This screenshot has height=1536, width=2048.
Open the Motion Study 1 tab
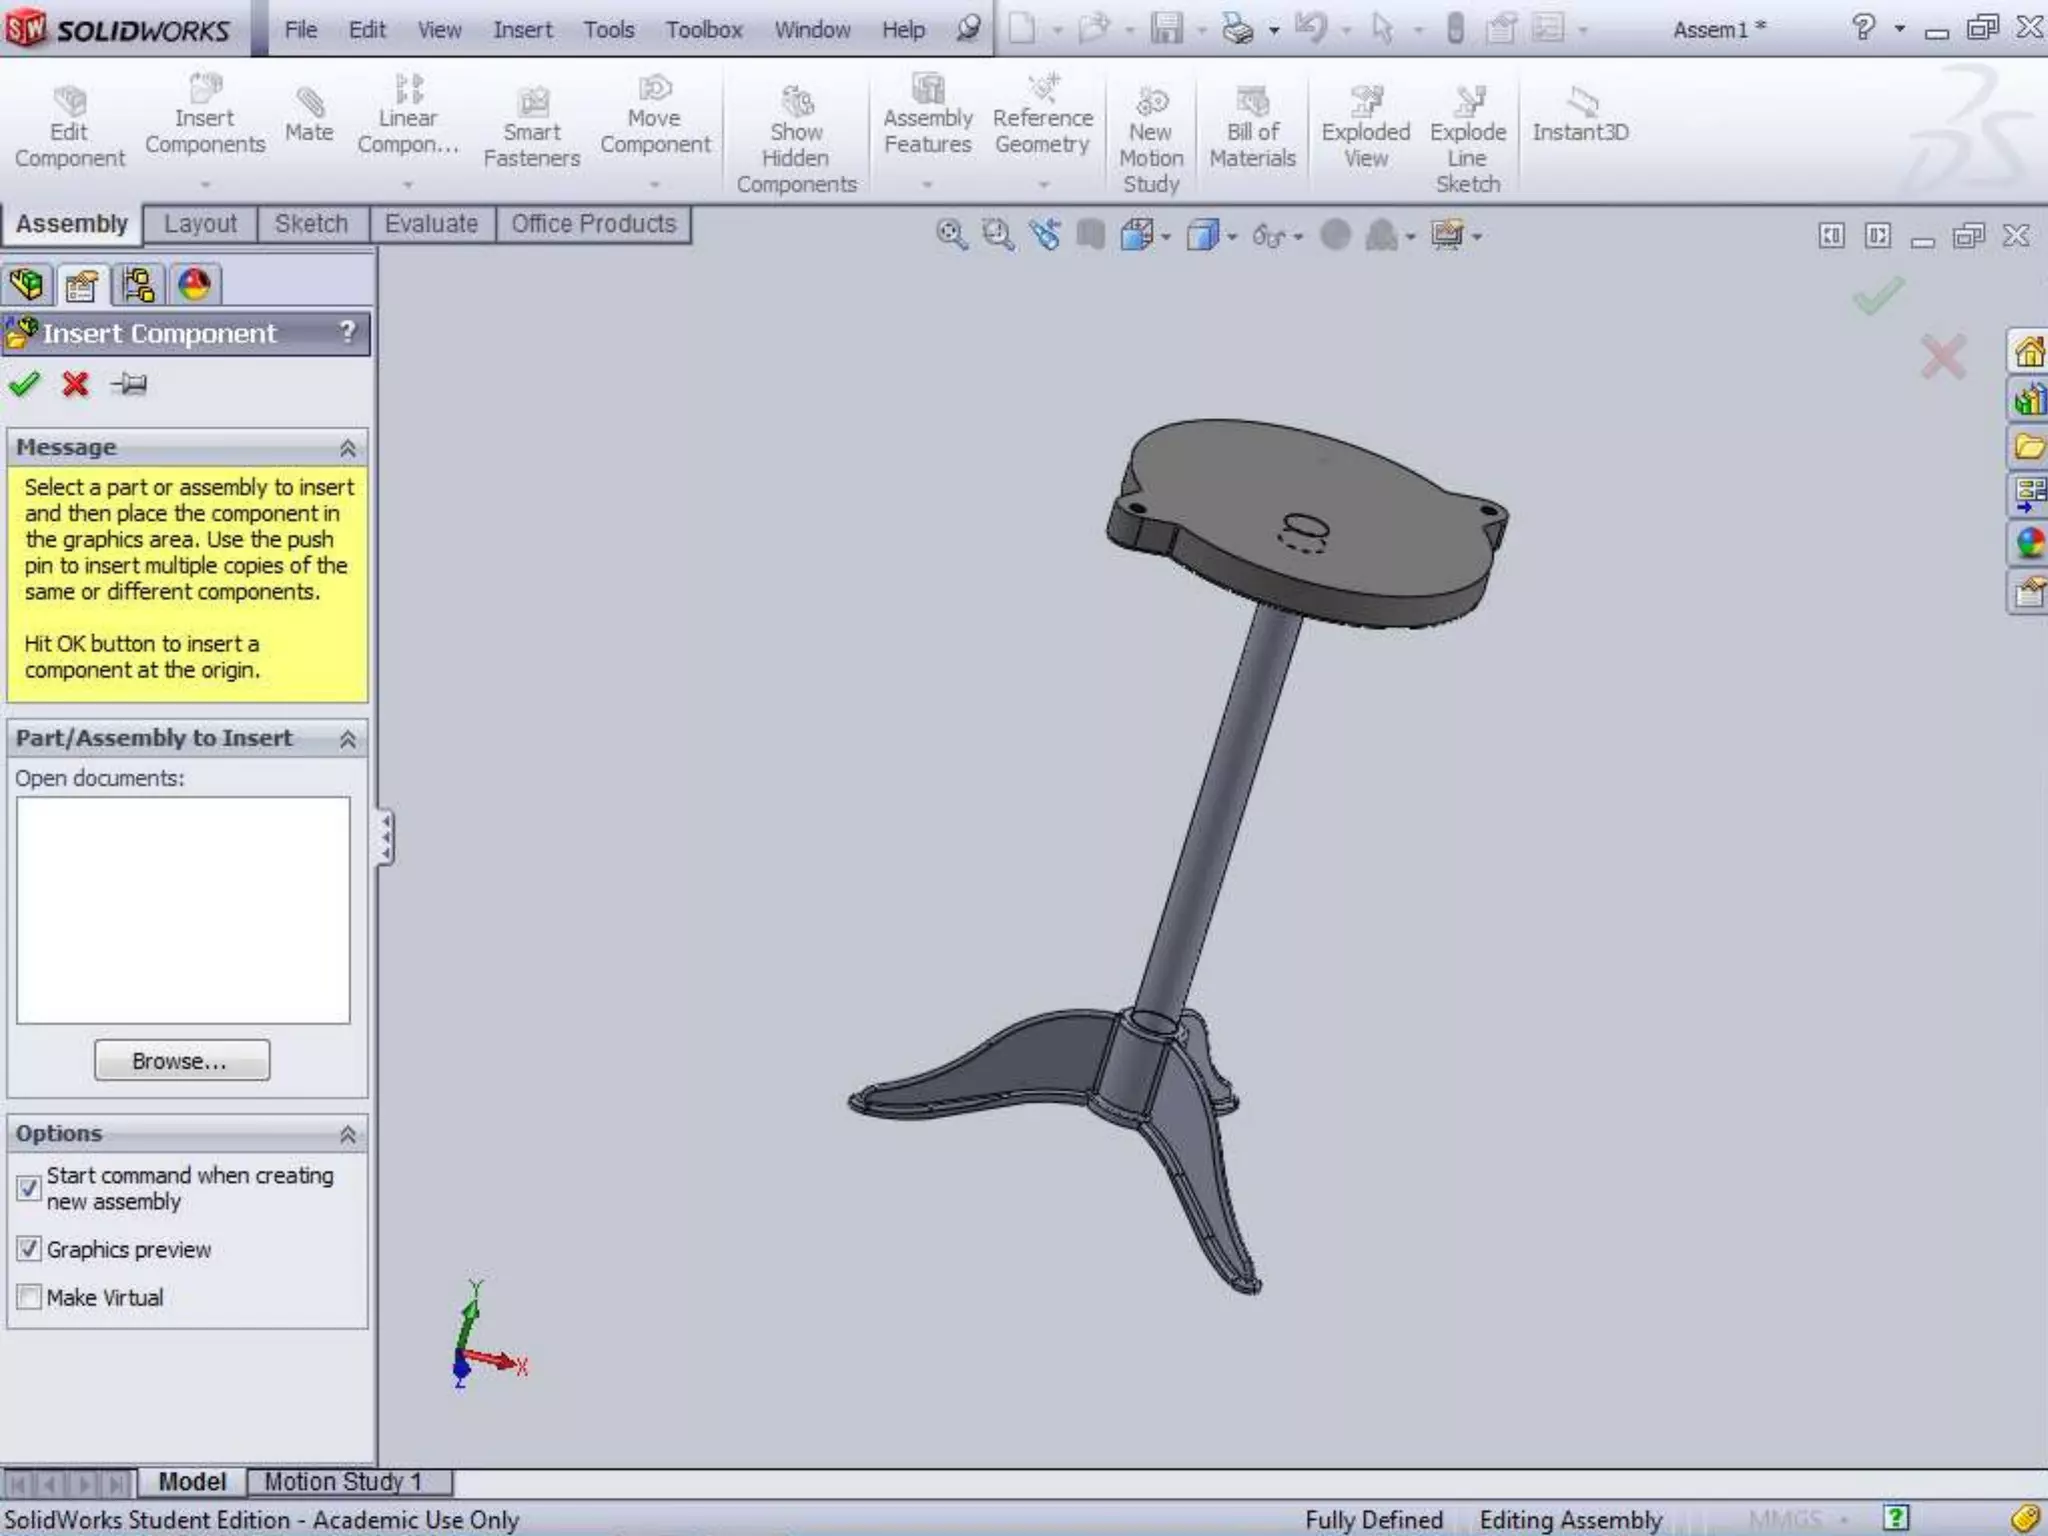point(343,1482)
